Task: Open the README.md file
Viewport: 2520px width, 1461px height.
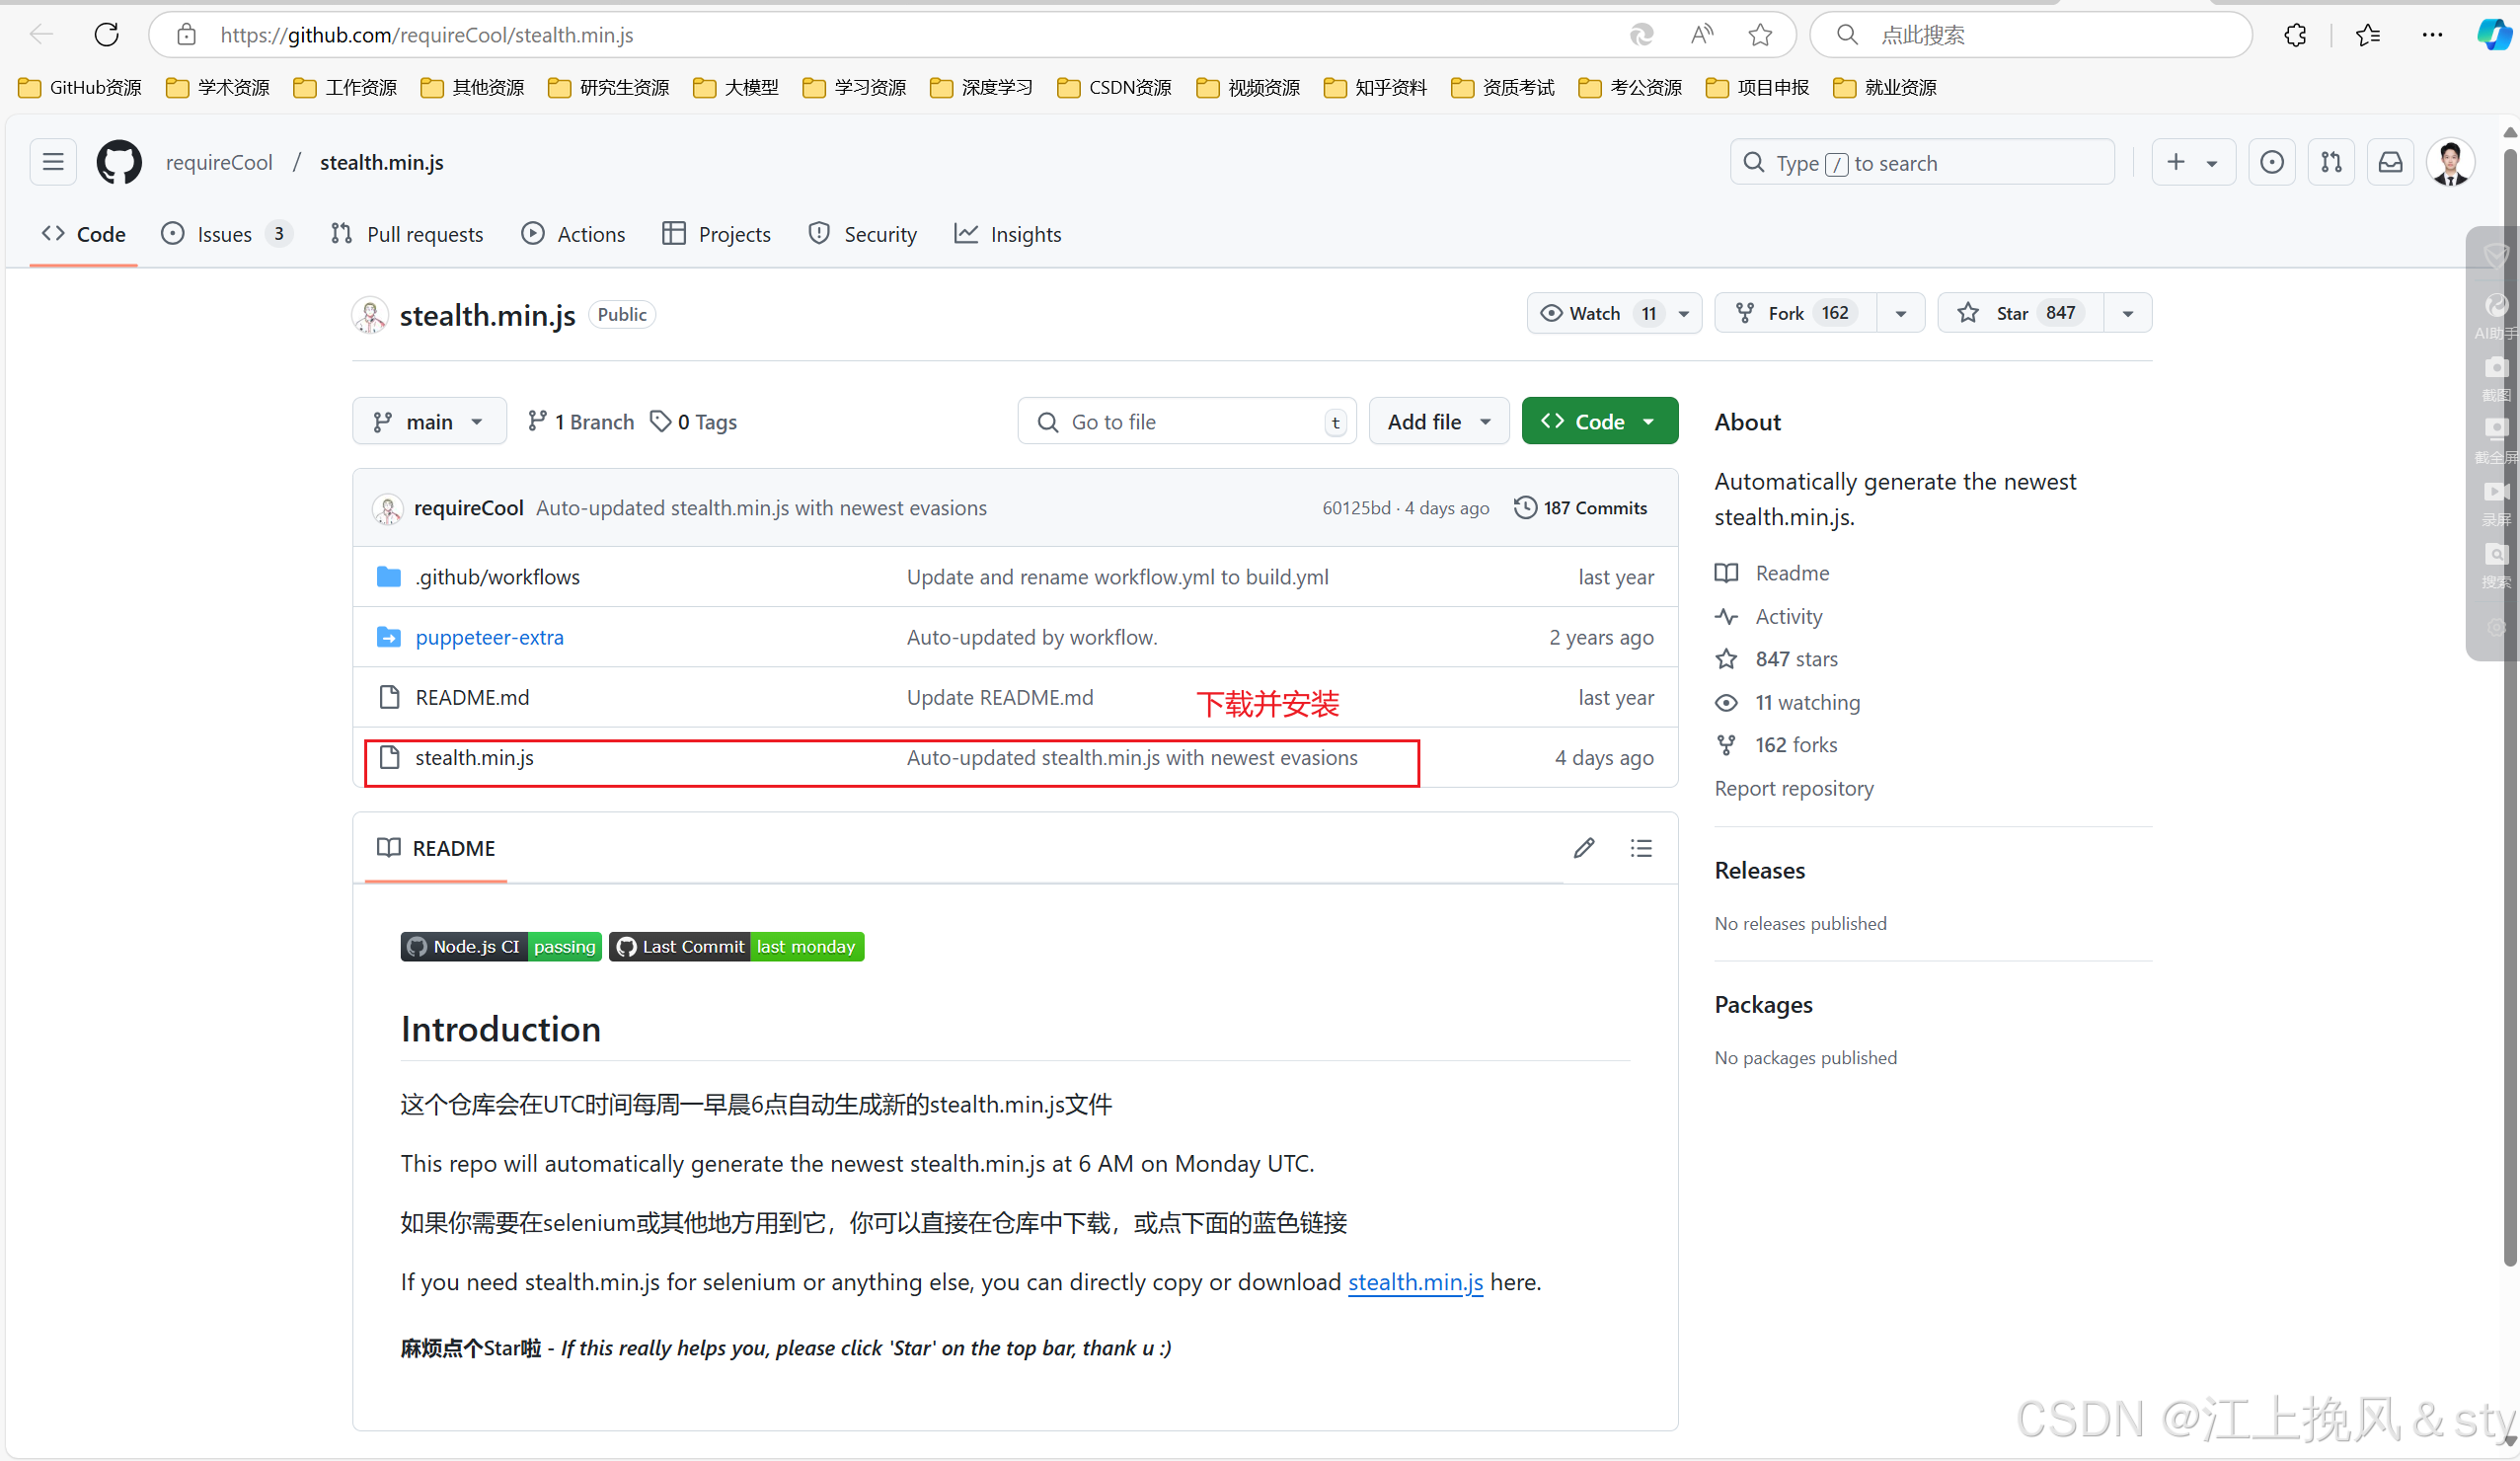Action: coord(472,697)
